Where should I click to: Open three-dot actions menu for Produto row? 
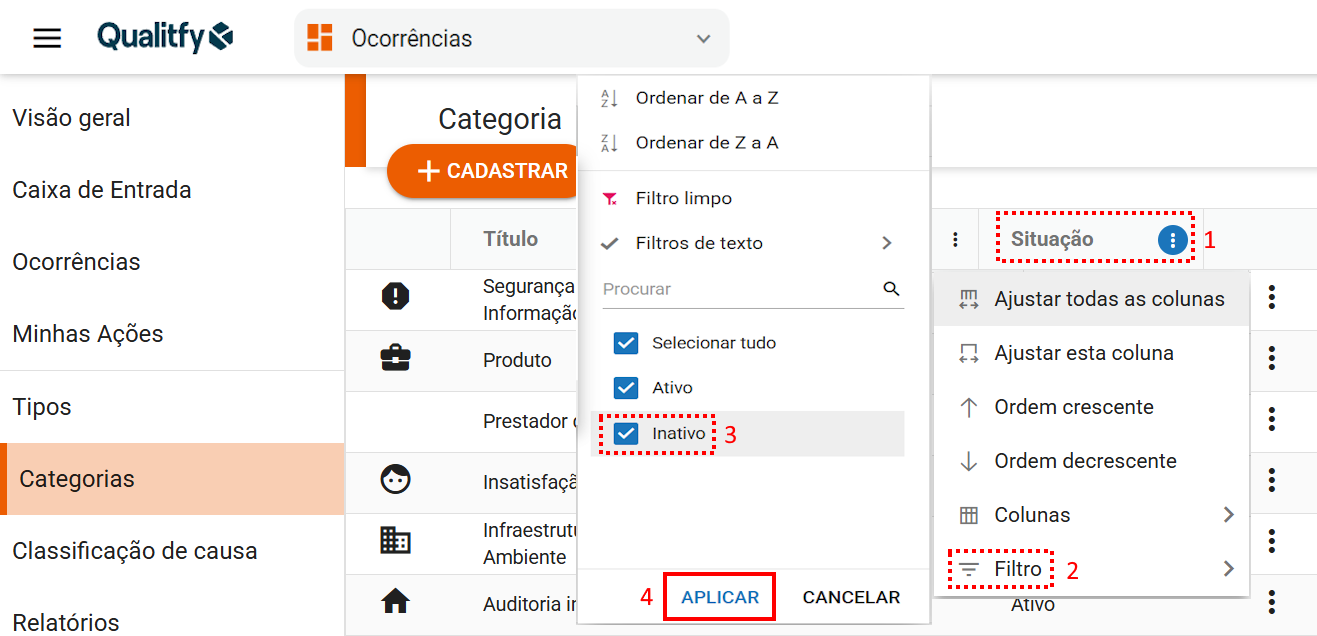pos(1272,358)
